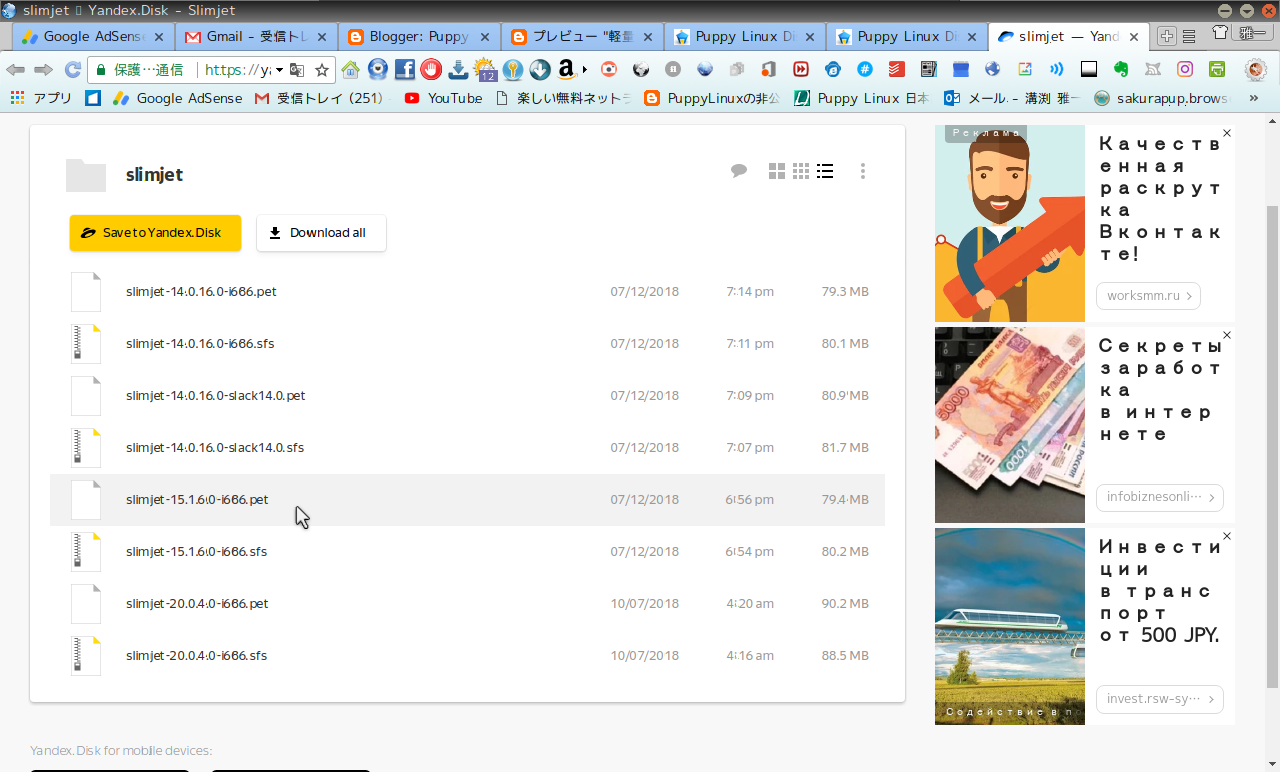The height and width of the screenshot is (772, 1280).
Task: Bookmark this page with the star icon
Action: (322, 70)
